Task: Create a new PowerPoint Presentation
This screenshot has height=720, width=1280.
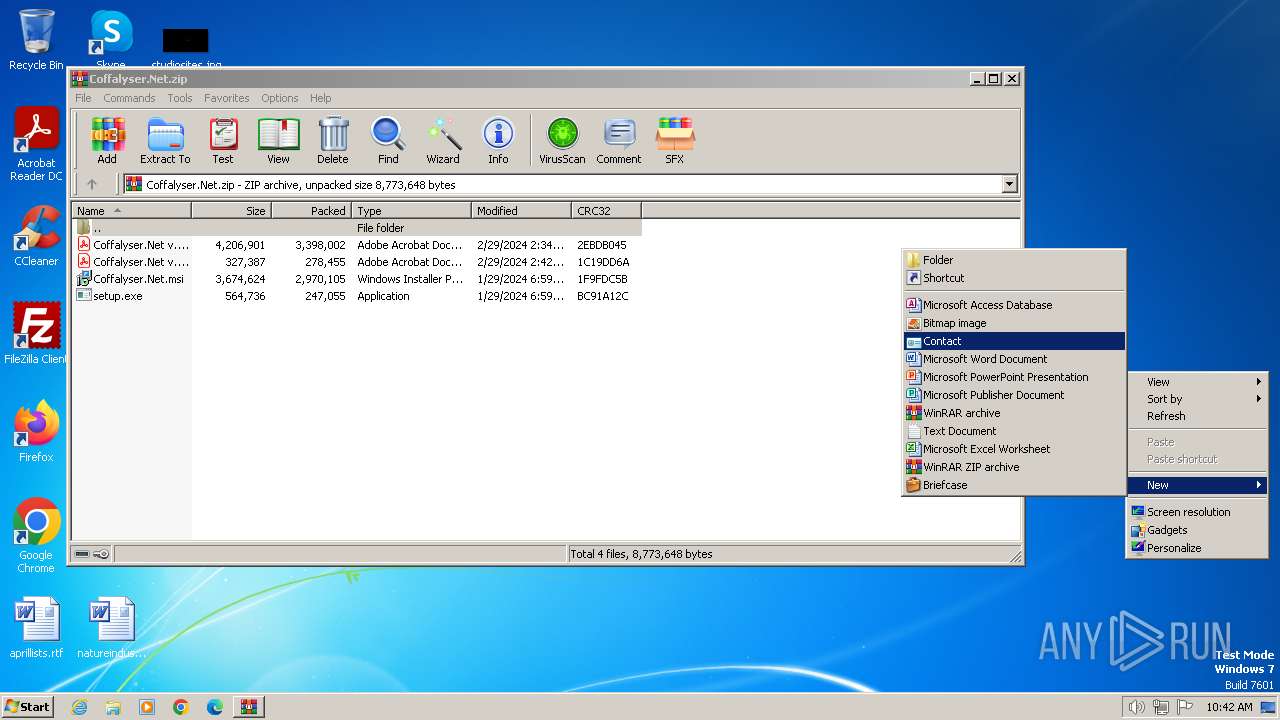Action: (x=1014, y=377)
